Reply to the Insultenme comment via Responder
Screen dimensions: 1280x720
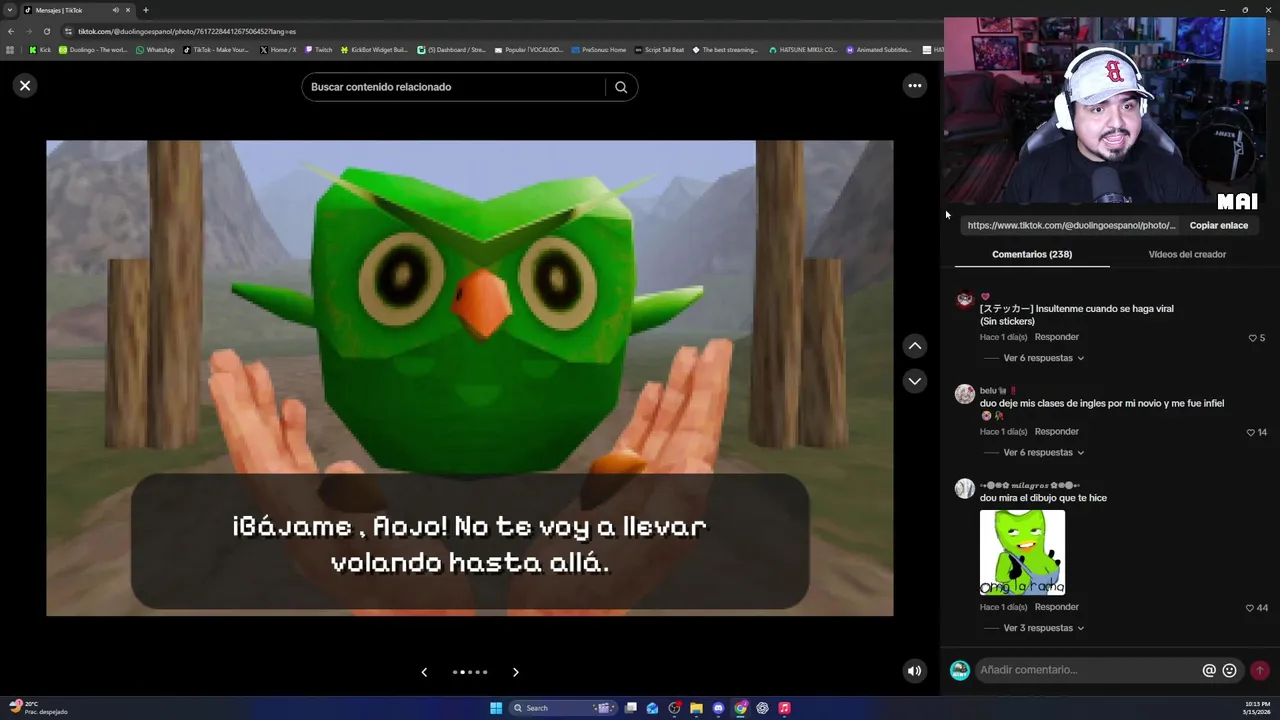pos(1057,337)
